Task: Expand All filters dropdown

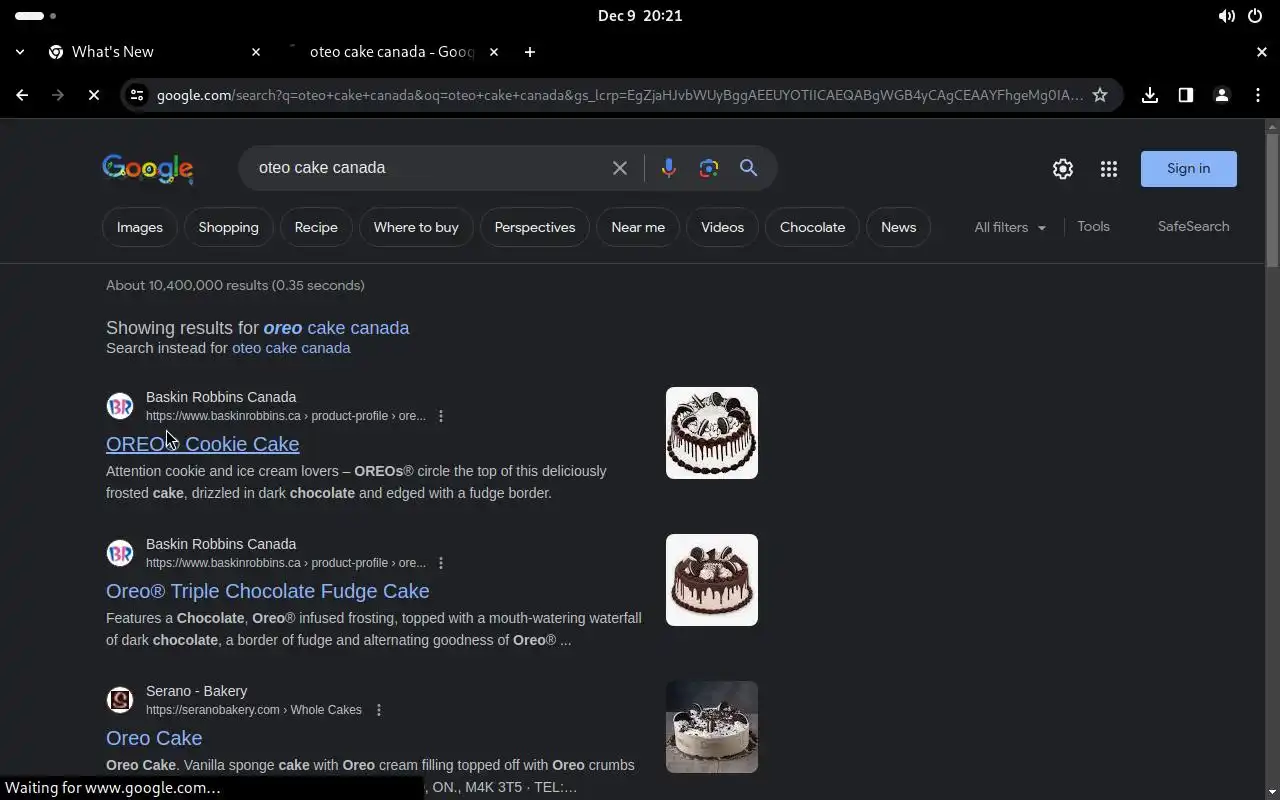Action: pos(1010,227)
